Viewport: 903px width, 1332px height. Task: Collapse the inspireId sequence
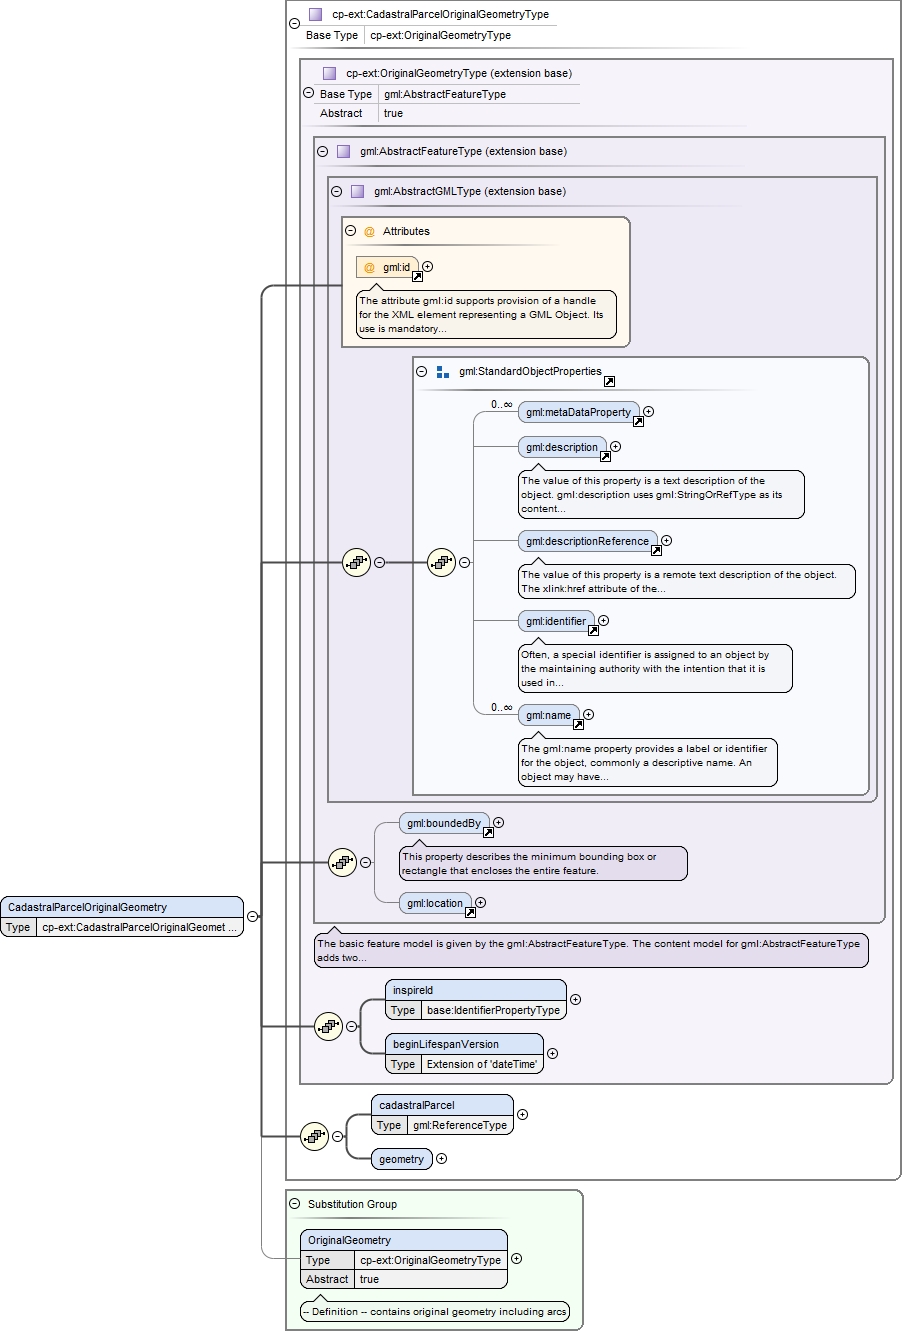[x=351, y=1026]
